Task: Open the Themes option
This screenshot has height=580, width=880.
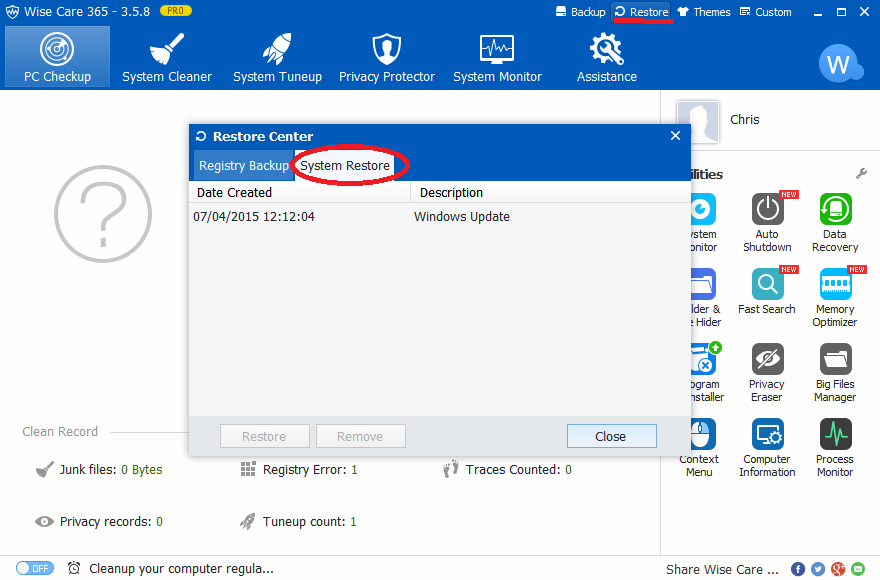Action: 704,12
